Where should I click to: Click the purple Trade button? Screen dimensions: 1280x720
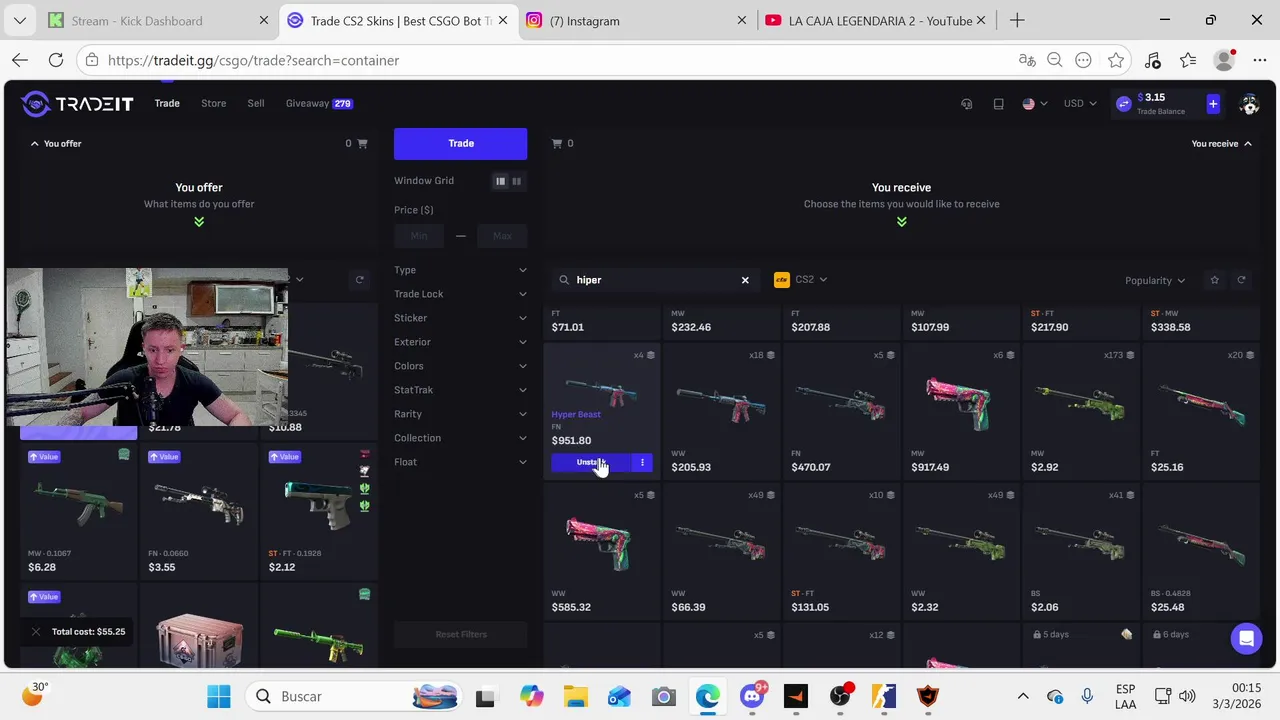click(460, 143)
